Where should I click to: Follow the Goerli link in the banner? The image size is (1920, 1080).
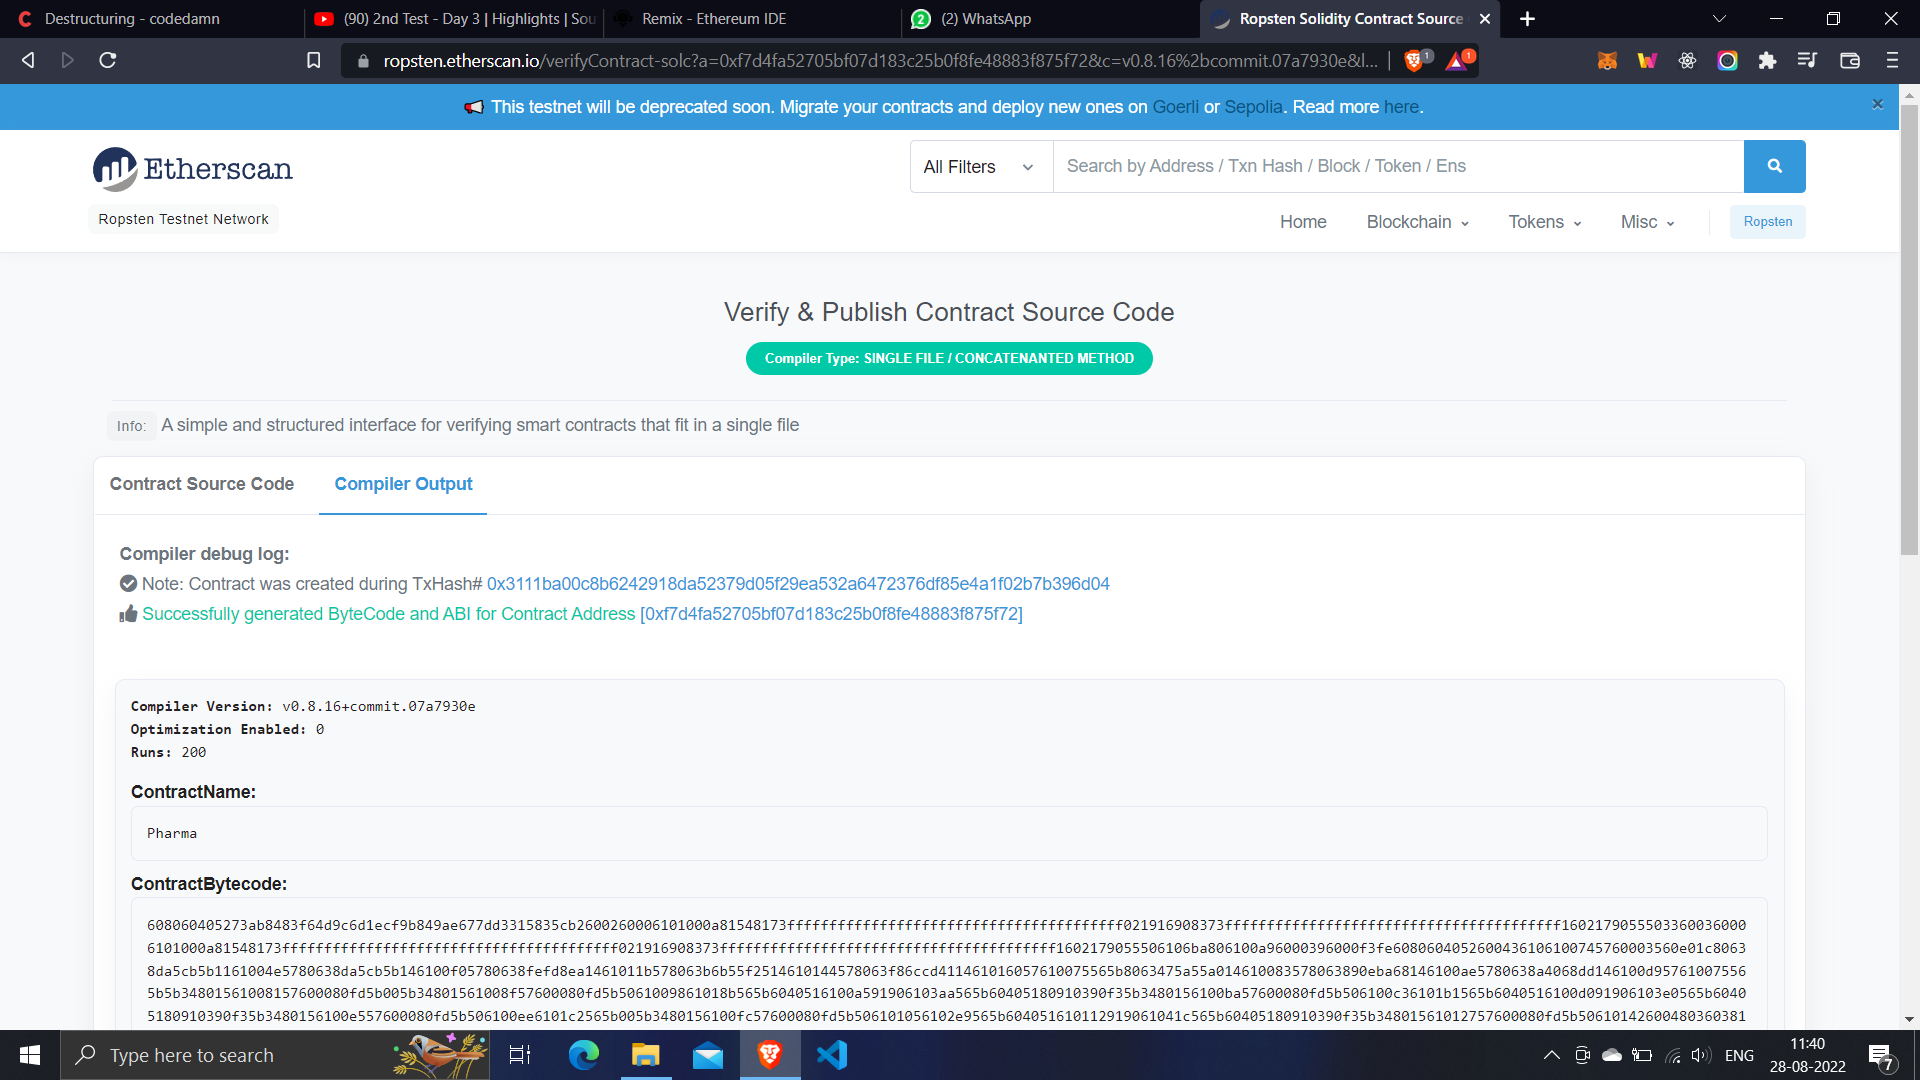[1175, 107]
